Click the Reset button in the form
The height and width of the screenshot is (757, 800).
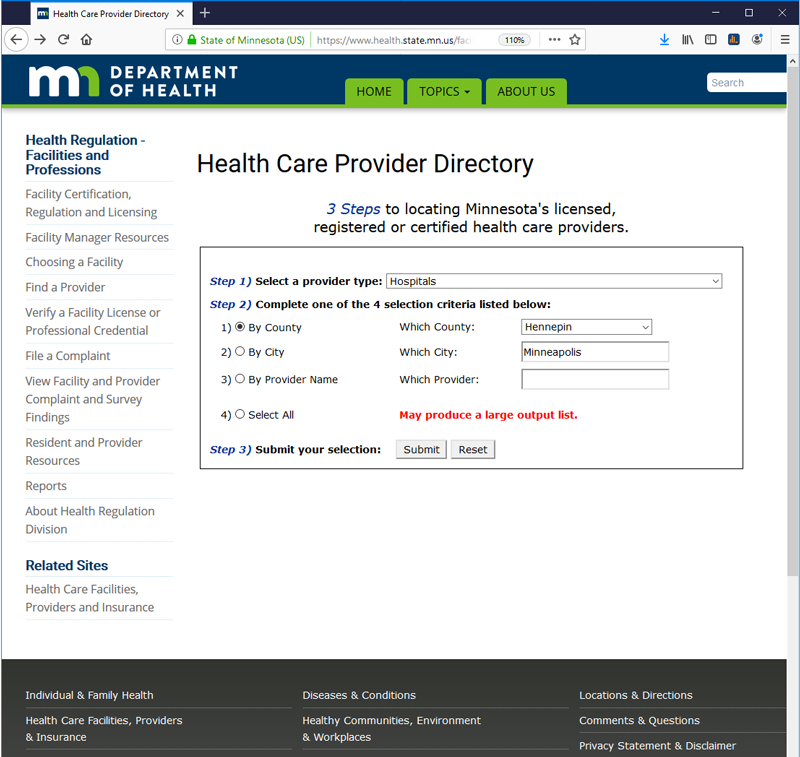coord(472,449)
